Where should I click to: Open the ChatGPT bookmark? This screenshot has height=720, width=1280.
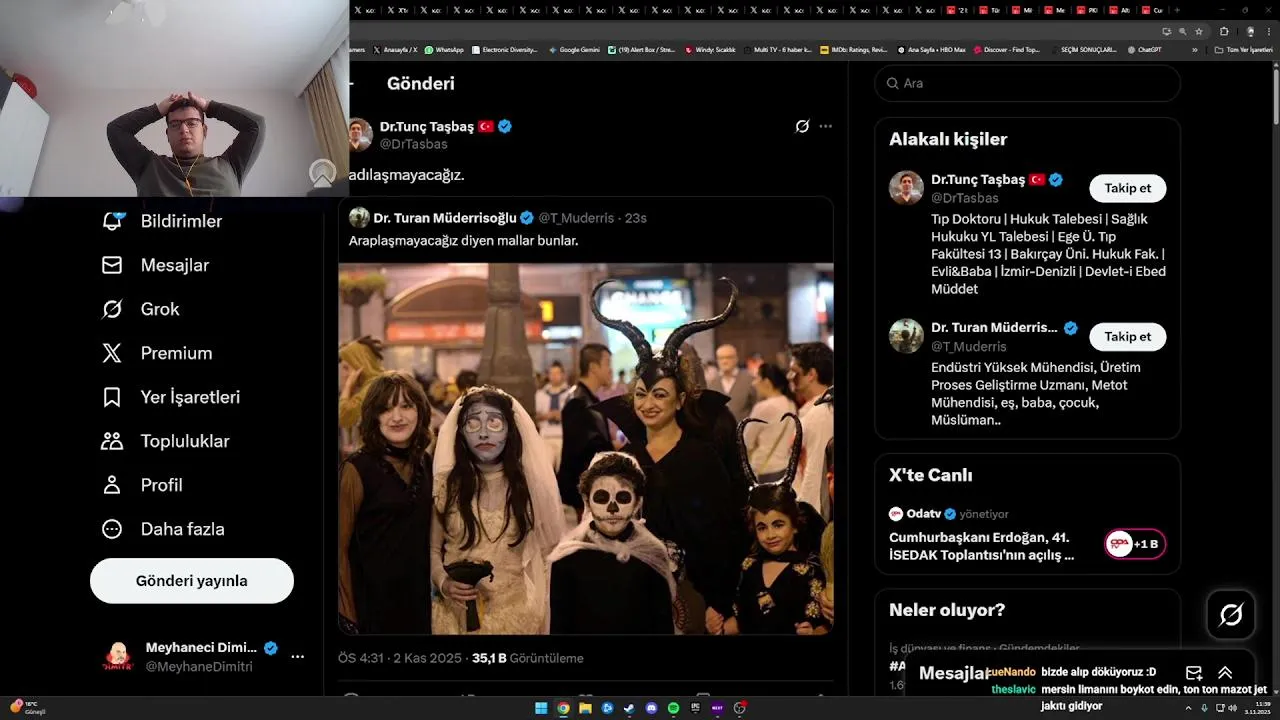(x=1145, y=49)
